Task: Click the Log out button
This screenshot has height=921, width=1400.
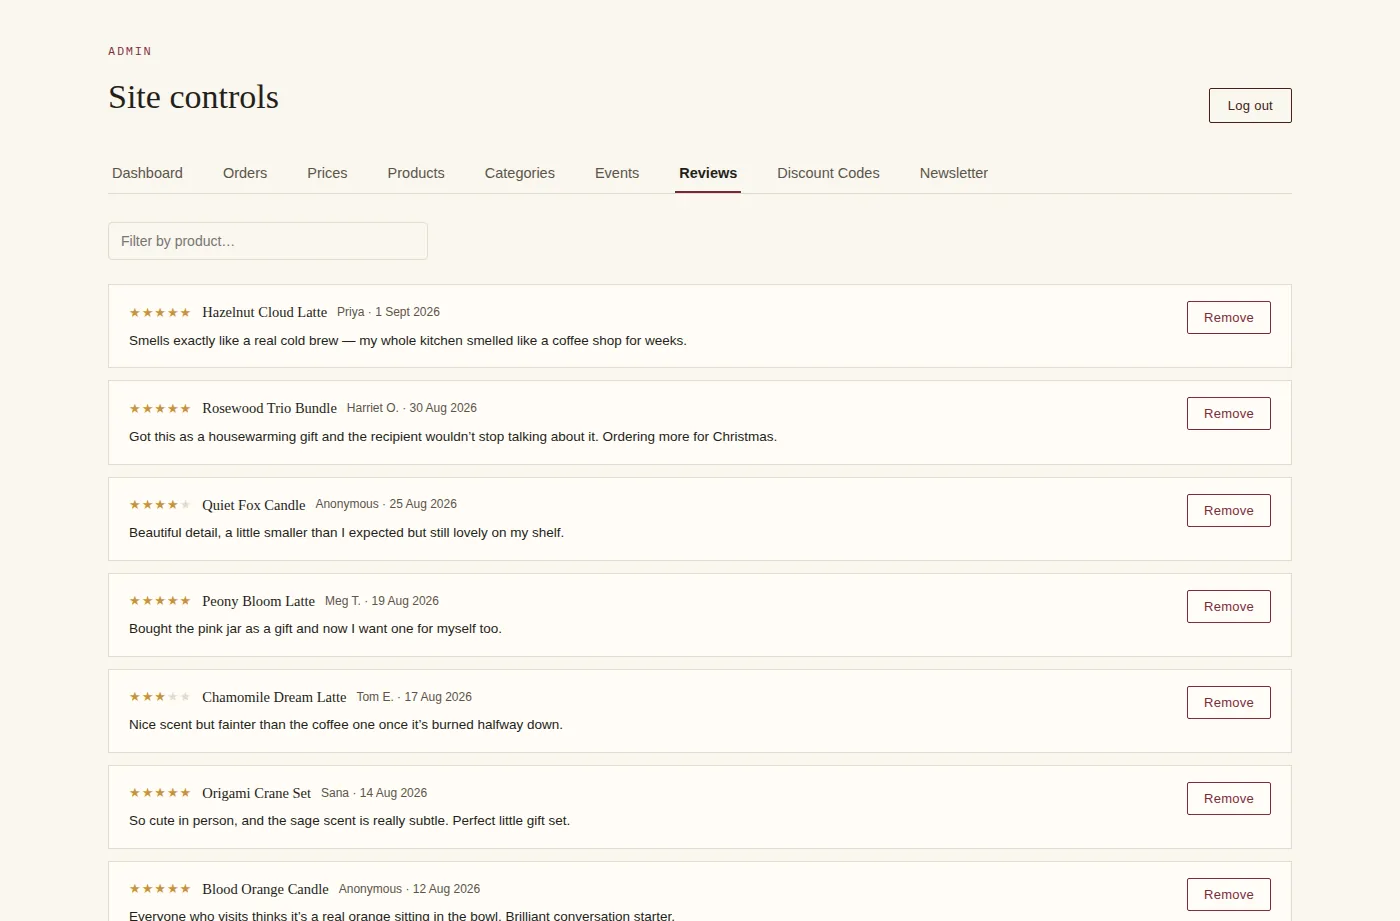Action: coord(1250,106)
